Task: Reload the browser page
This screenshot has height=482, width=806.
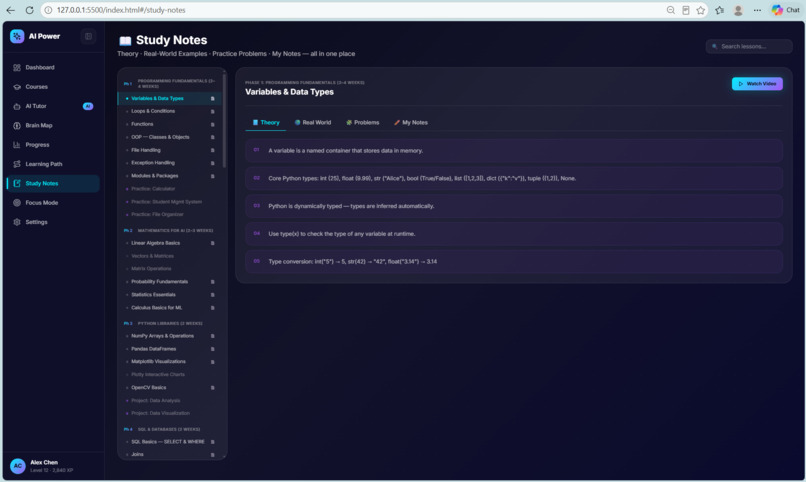Action: click(x=29, y=10)
